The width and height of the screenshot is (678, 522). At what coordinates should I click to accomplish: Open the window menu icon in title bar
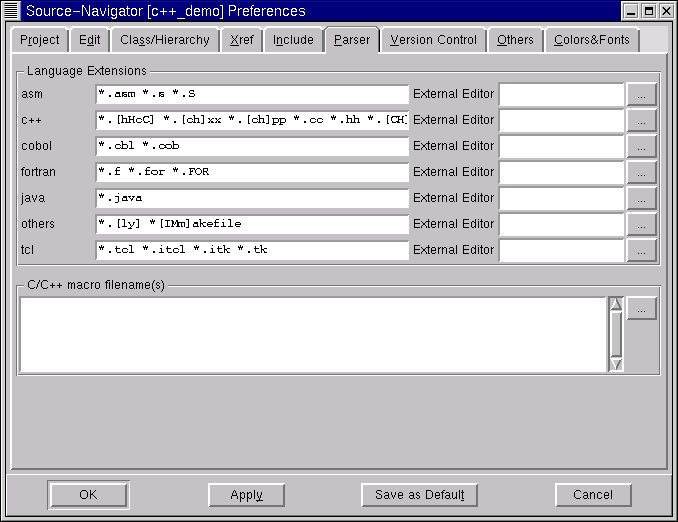[x=11, y=11]
